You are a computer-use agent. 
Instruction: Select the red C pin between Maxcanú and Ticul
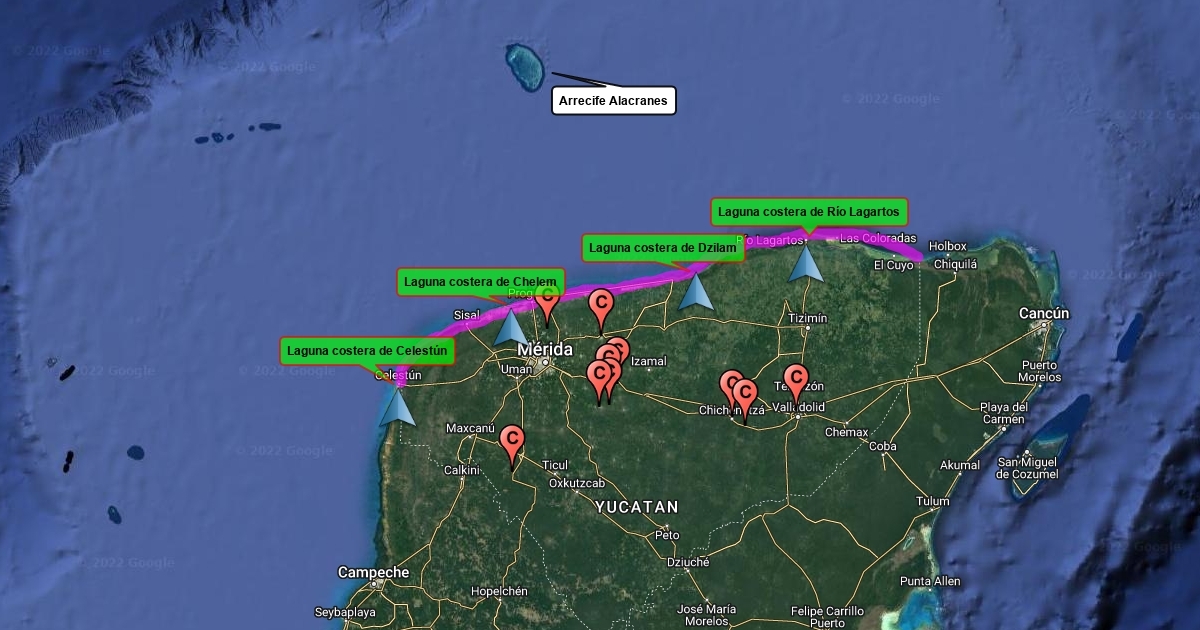[512, 446]
